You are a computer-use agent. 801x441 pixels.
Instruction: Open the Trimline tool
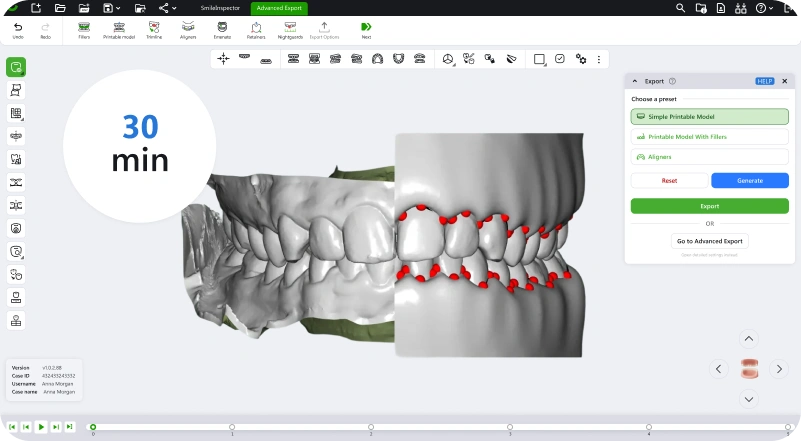click(x=154, y=29)
